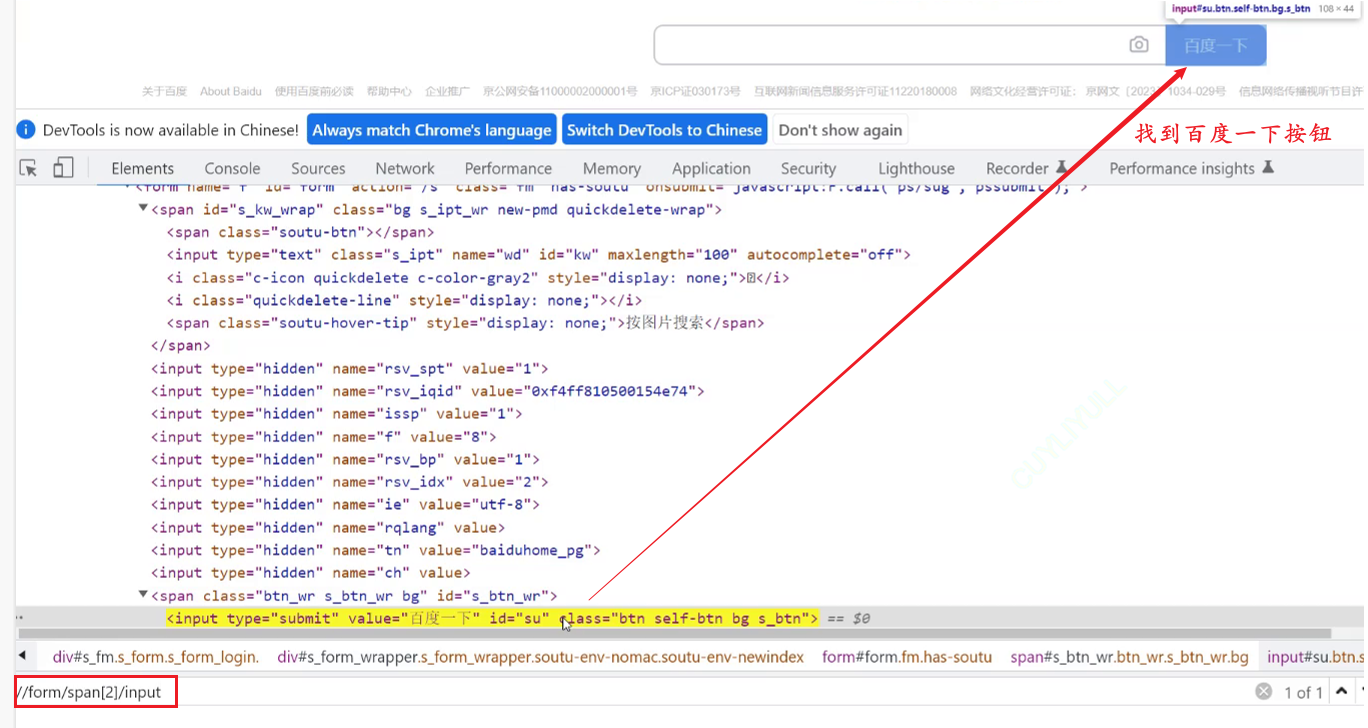Open the 使用百度前必读 link
This screenshot has width=1368, height=728.
pyautogui.click(x=314, y=91)
